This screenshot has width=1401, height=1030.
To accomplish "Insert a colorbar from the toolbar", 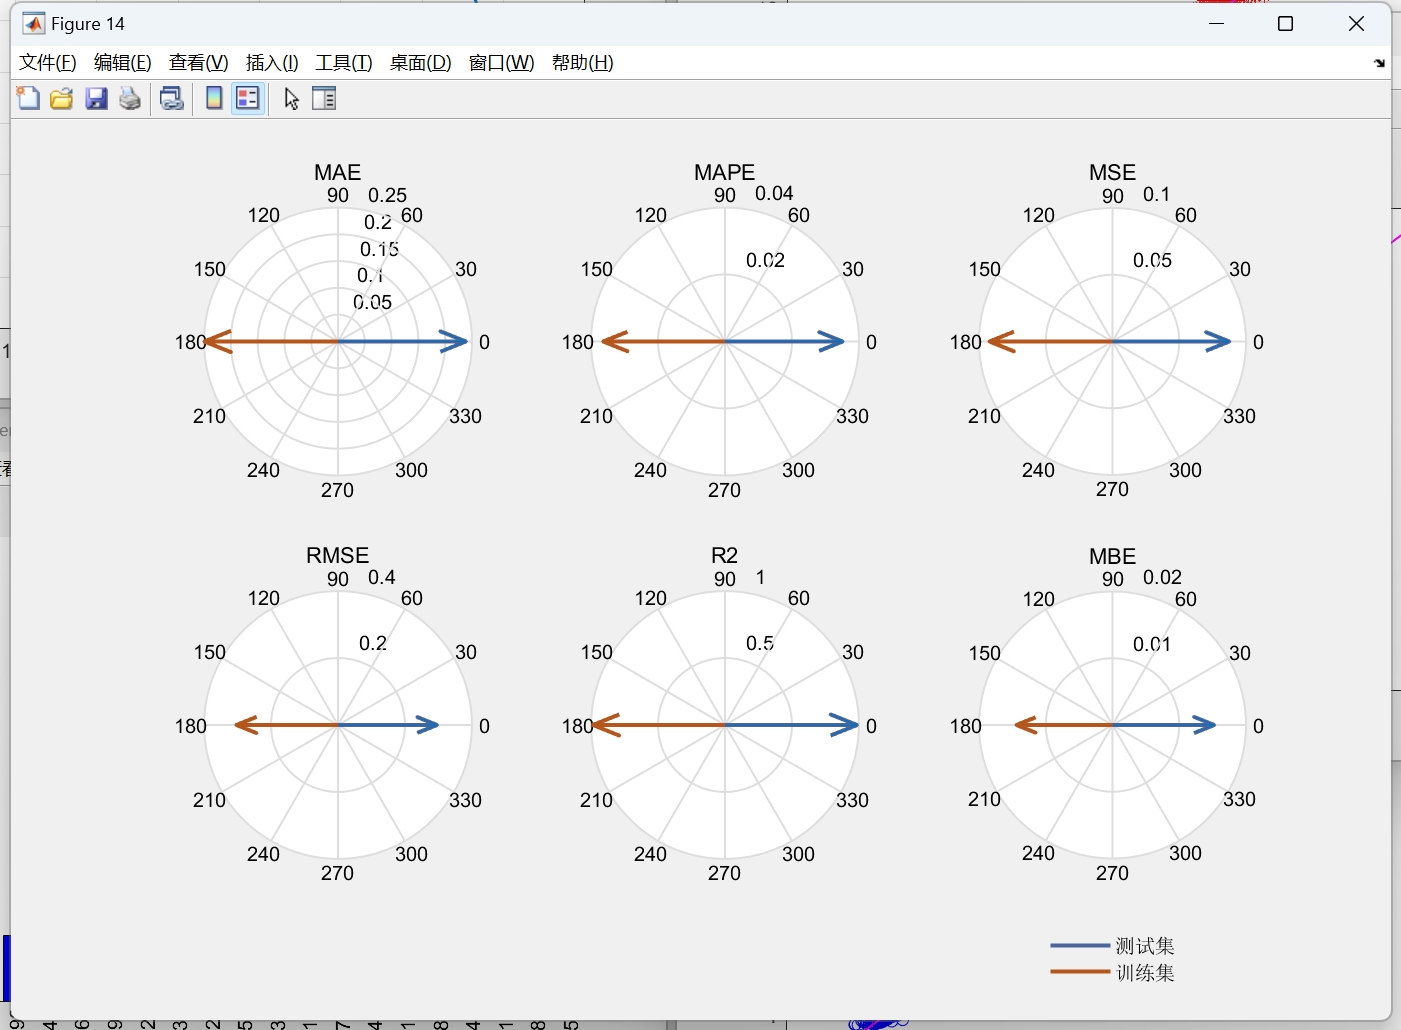I will 214,98.
